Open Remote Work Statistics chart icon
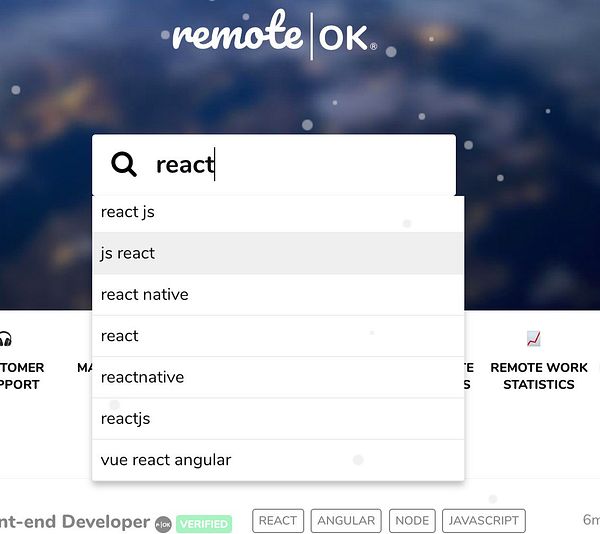600x534 pixels. (533, 339)
